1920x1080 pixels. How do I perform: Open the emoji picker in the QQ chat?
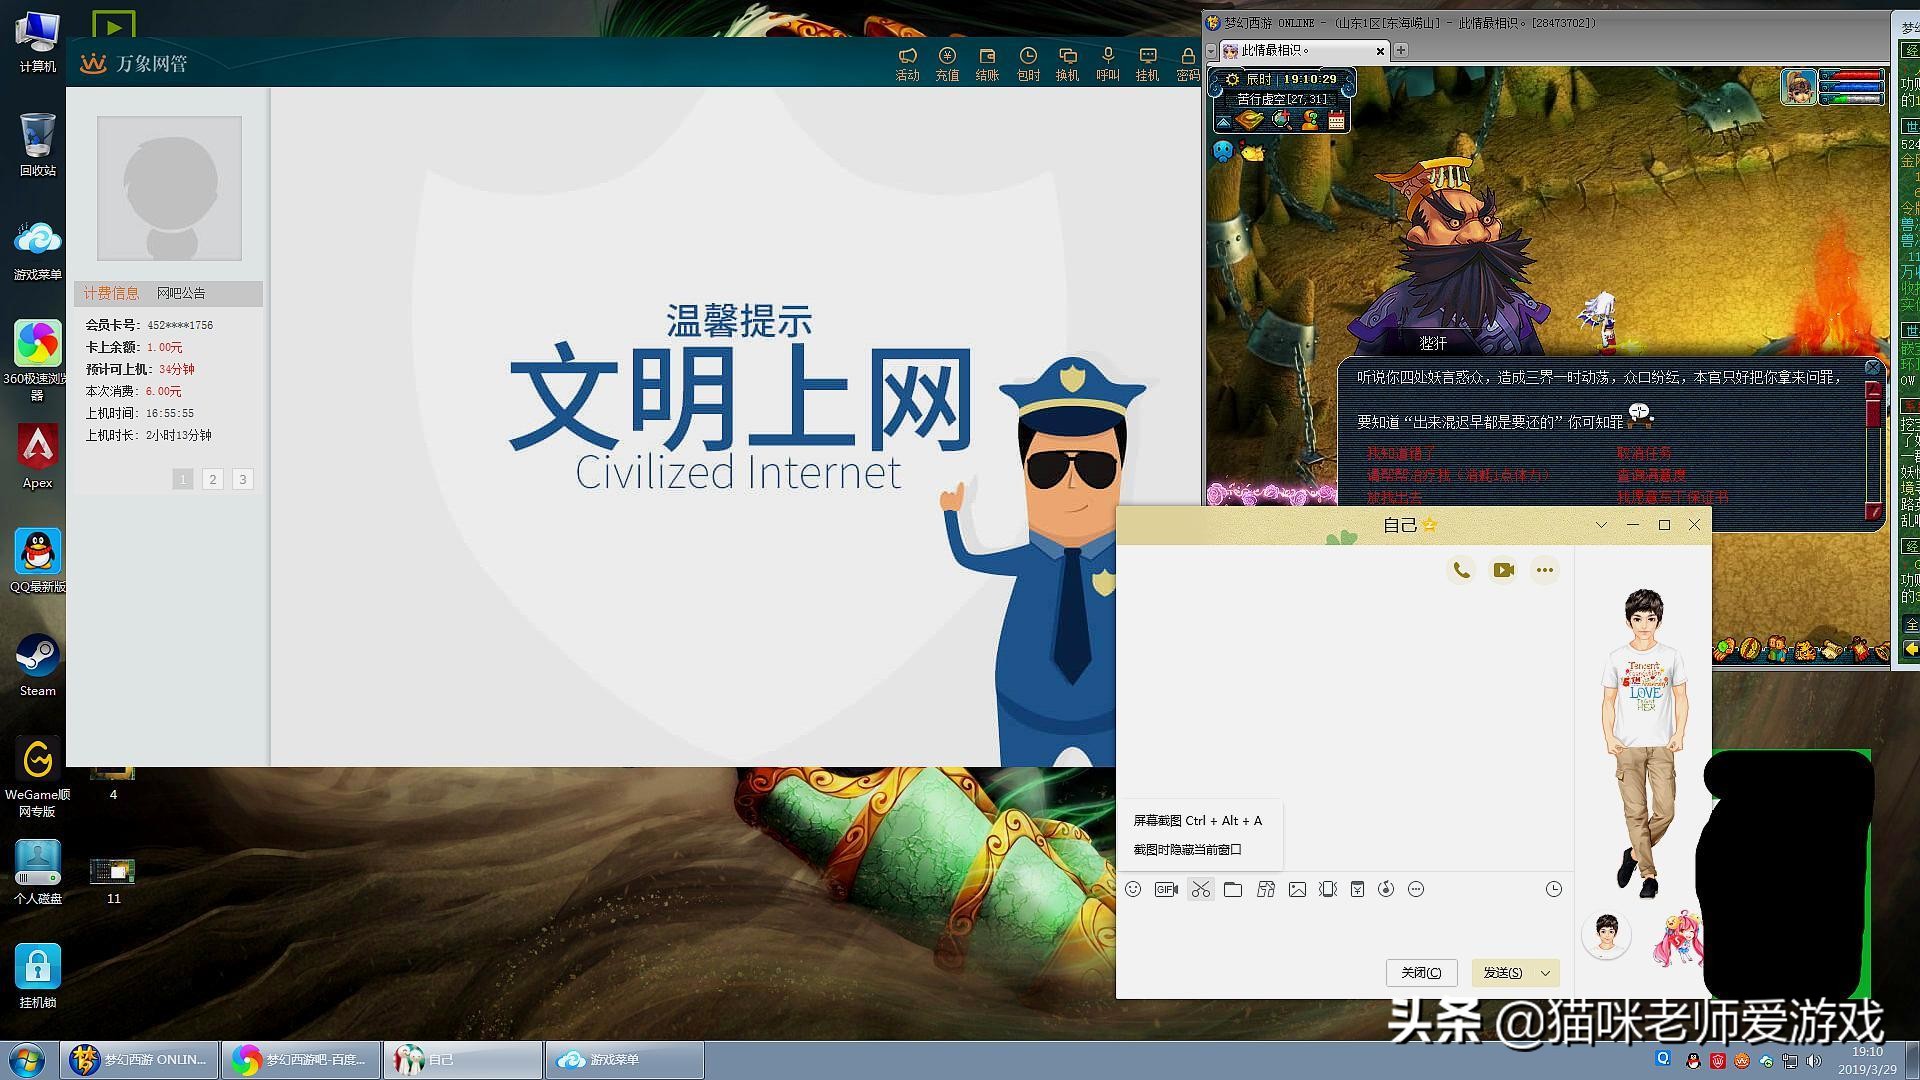coord(1133,889)
